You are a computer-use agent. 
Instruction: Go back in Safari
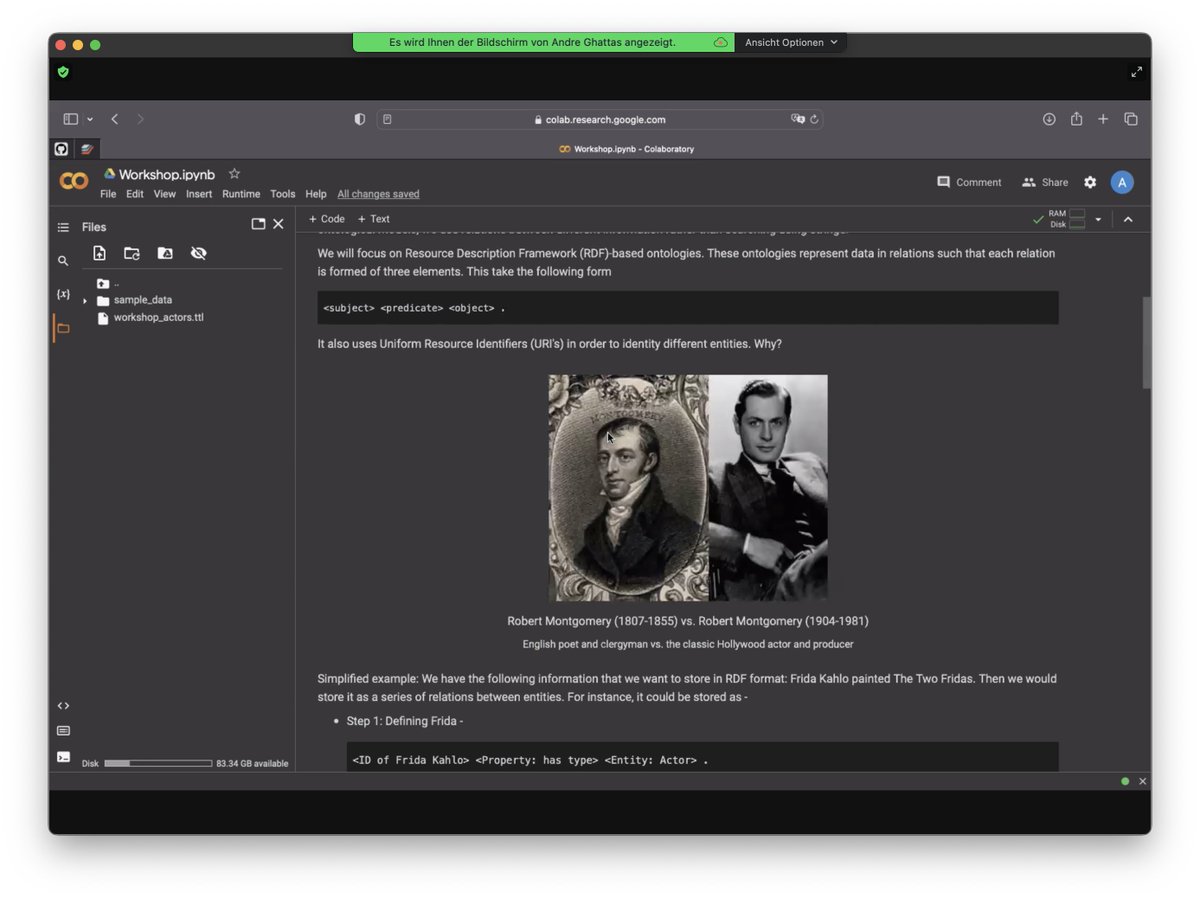coord(114,119)
